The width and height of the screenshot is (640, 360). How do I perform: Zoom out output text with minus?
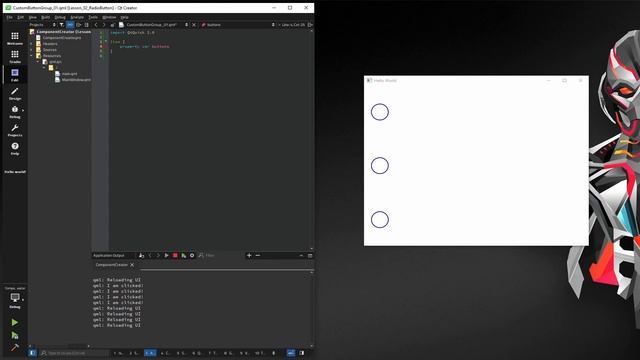258,256
